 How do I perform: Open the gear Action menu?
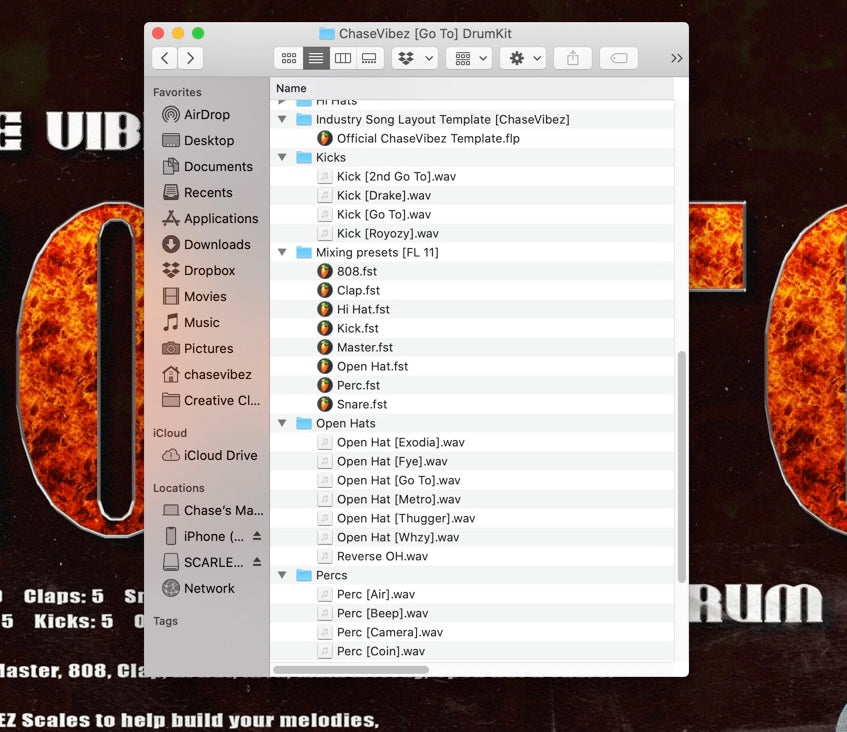[523, 58]
